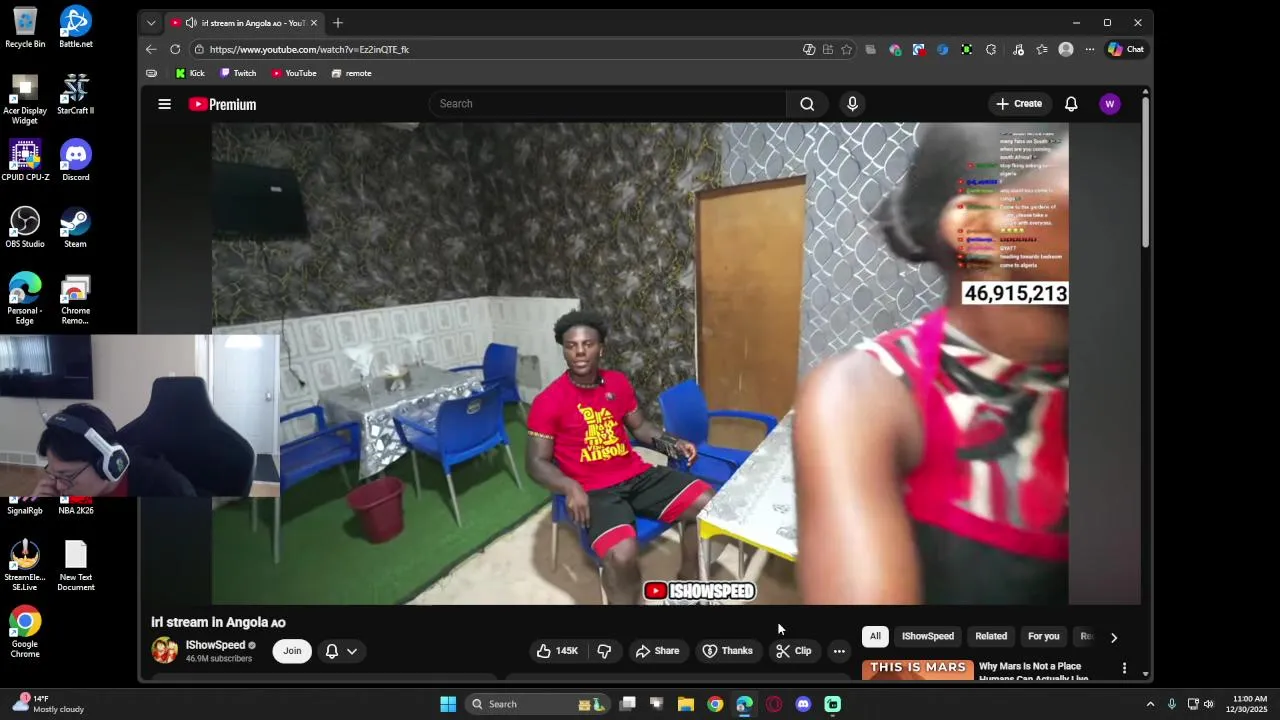The image size is (1280, 720).
Task: Open YouTube notifications bell in header
Action: point(1071,104)
